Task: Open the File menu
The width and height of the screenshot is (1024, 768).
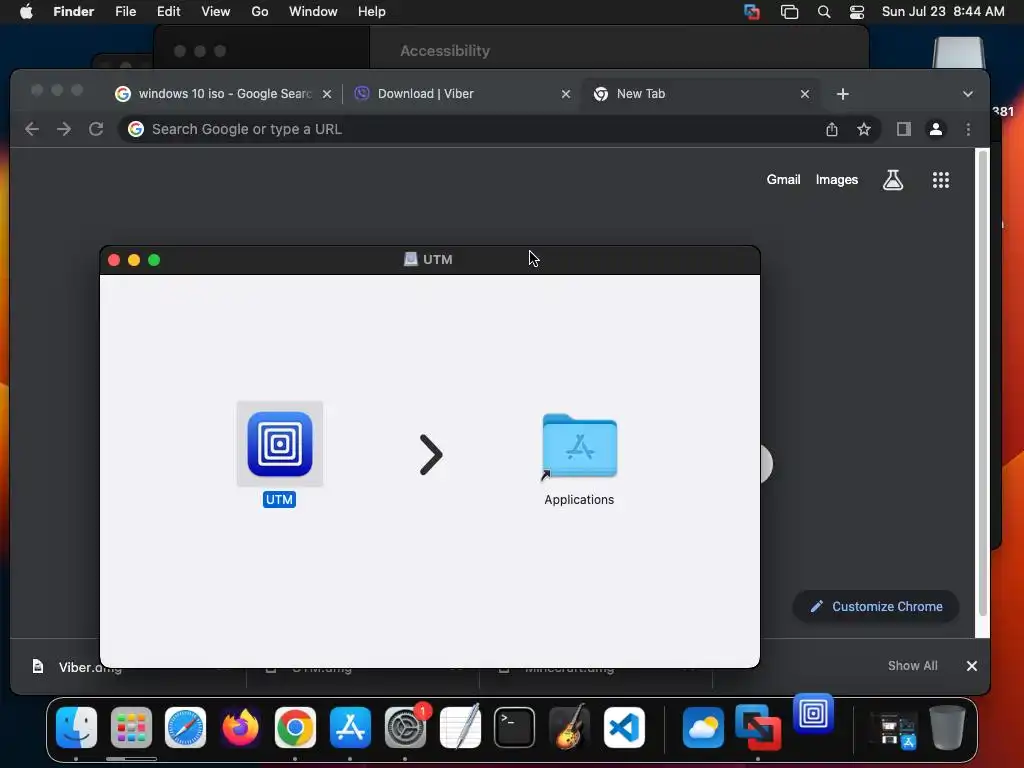Action: coord(125,12)
